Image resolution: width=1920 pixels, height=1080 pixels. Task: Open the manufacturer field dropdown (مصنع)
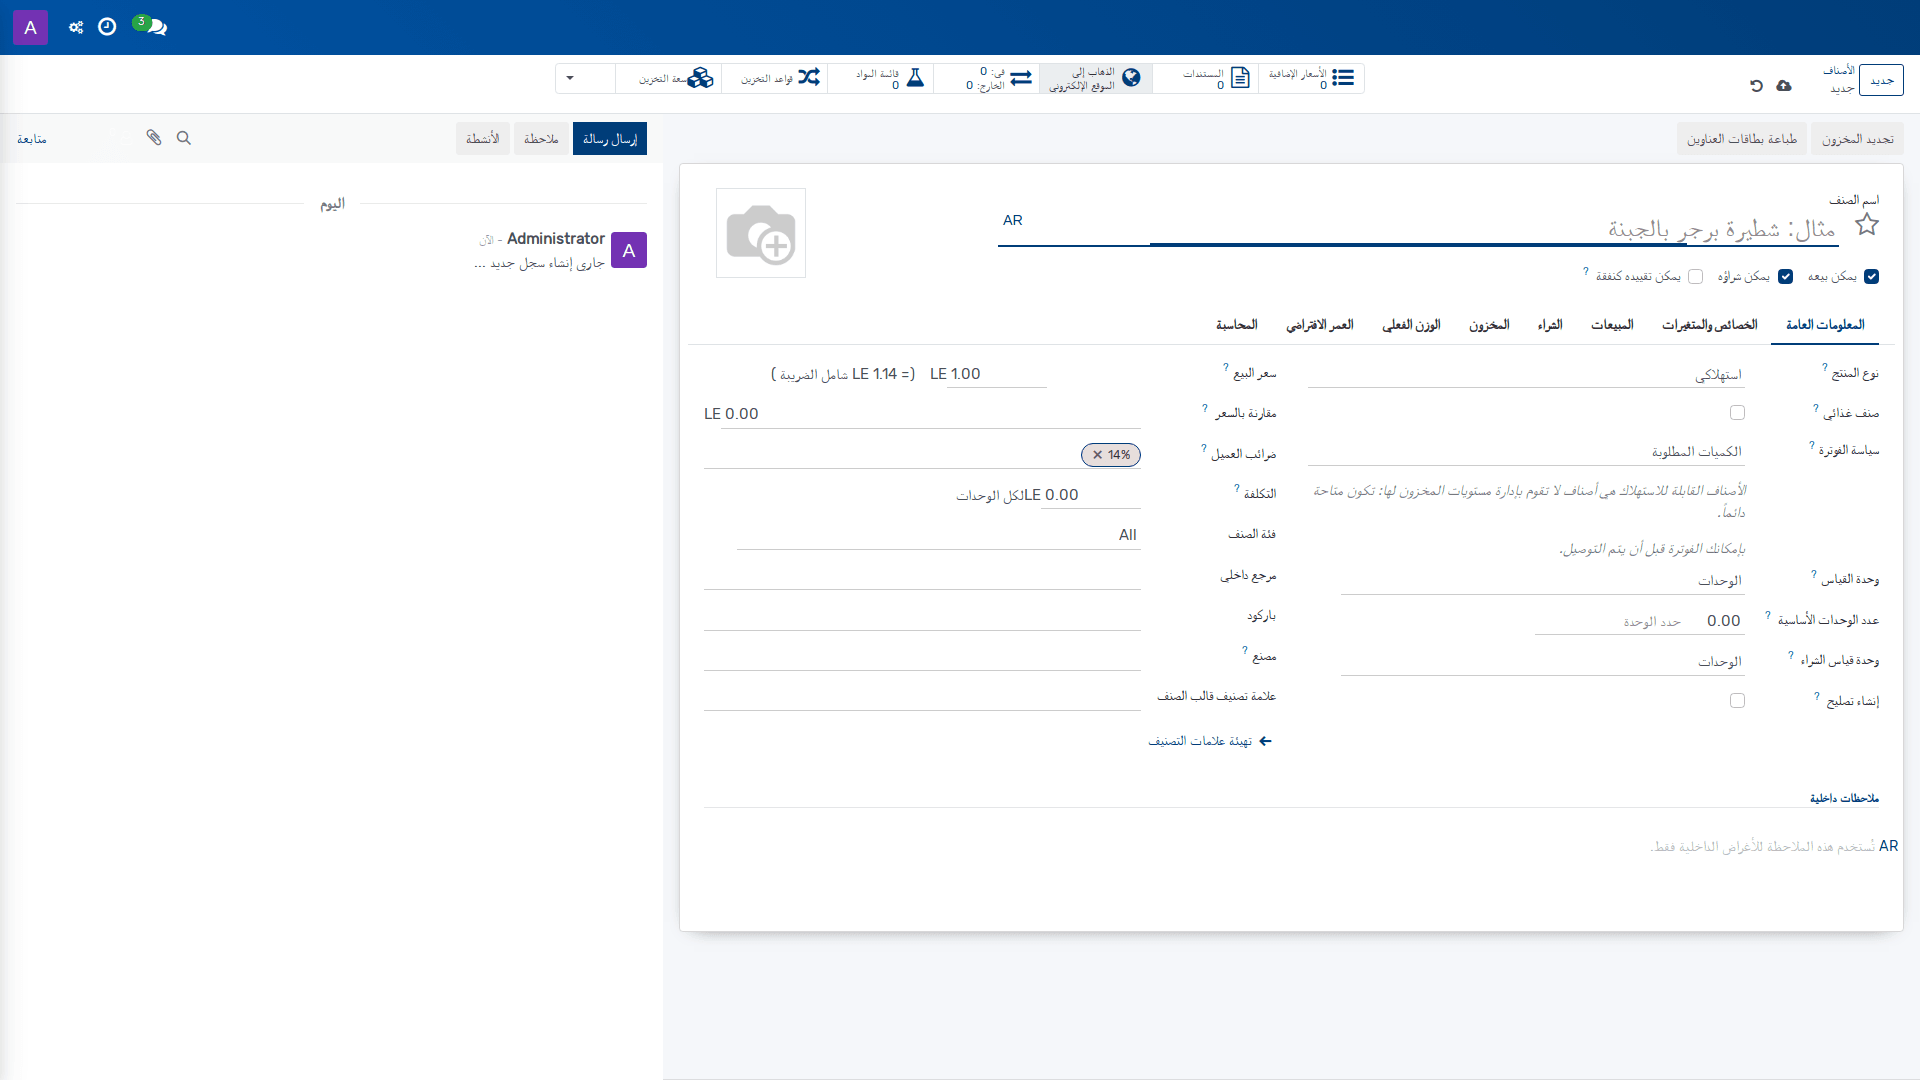point(922,657)
